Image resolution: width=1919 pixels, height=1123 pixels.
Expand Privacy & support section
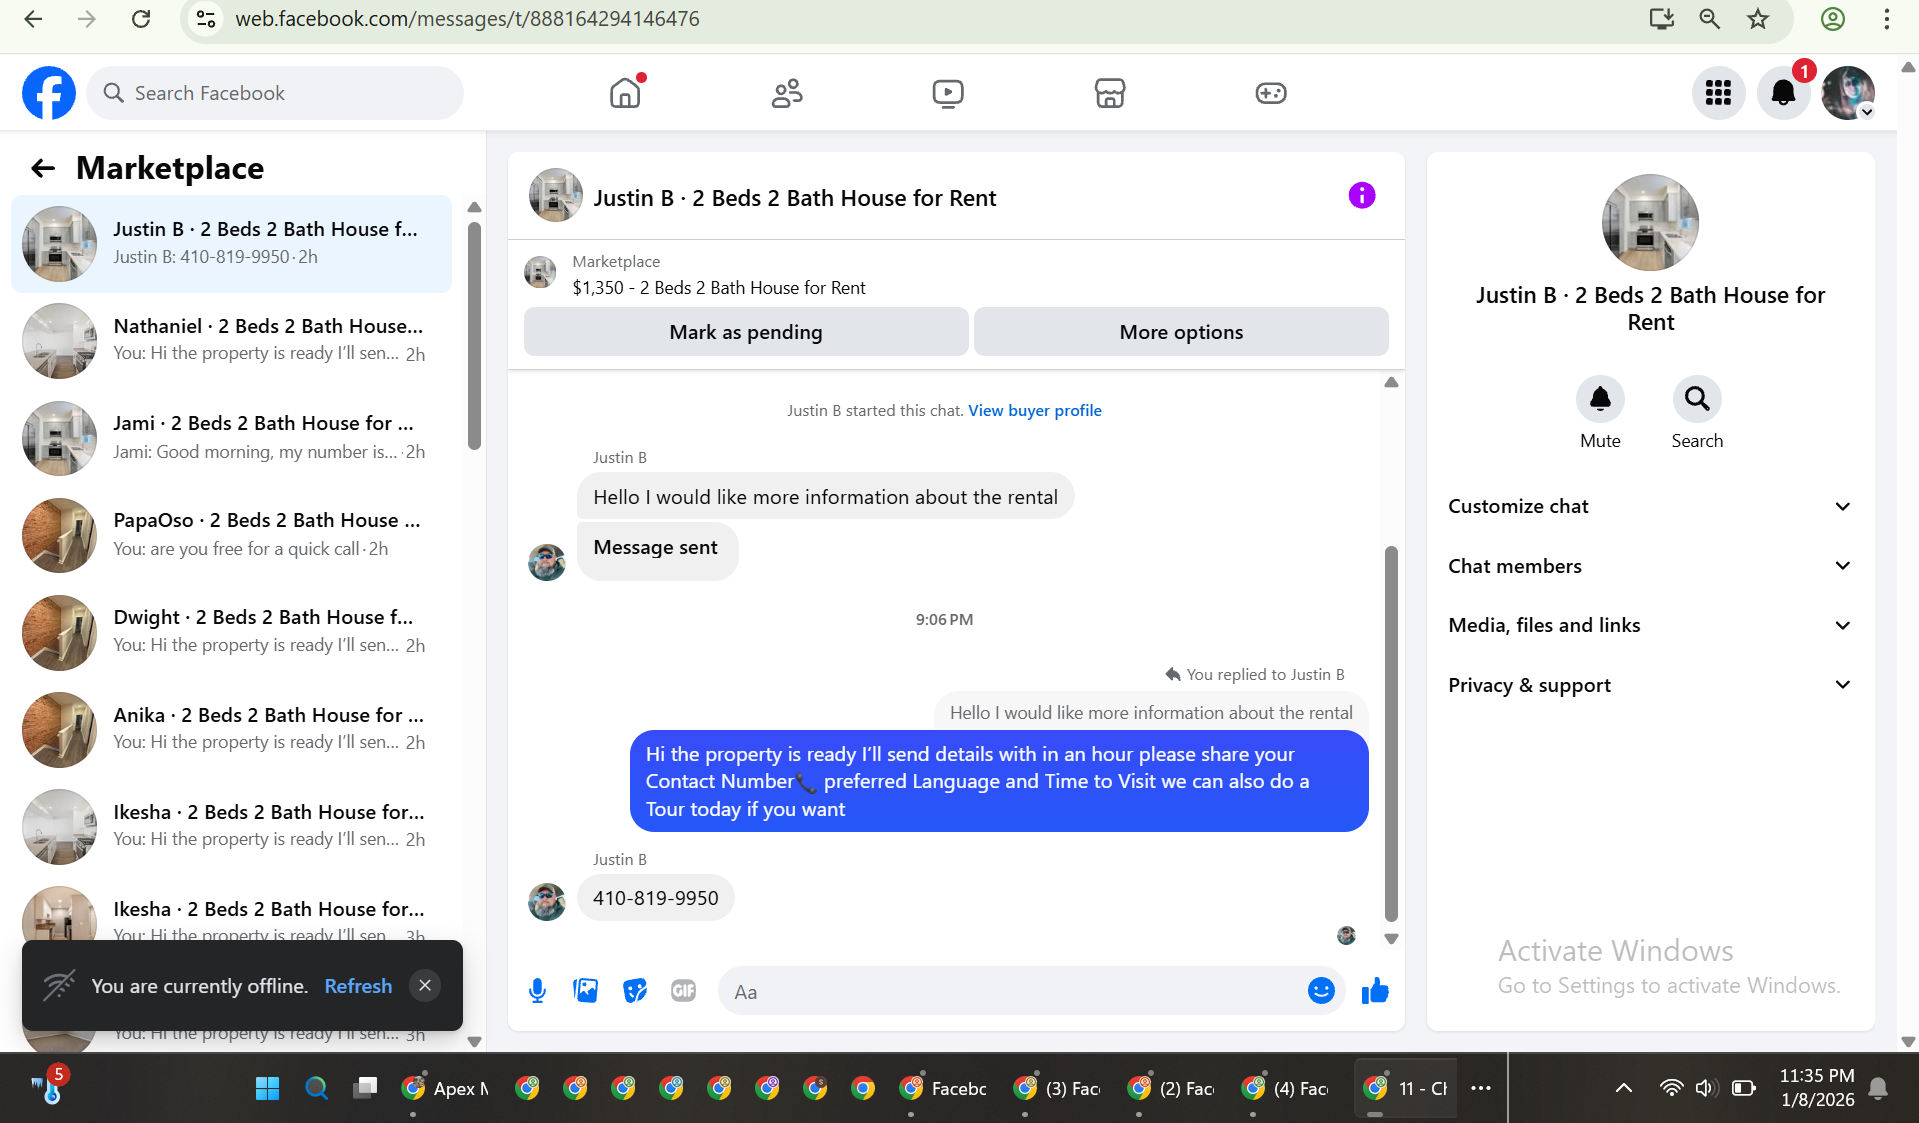(1650, 685)
